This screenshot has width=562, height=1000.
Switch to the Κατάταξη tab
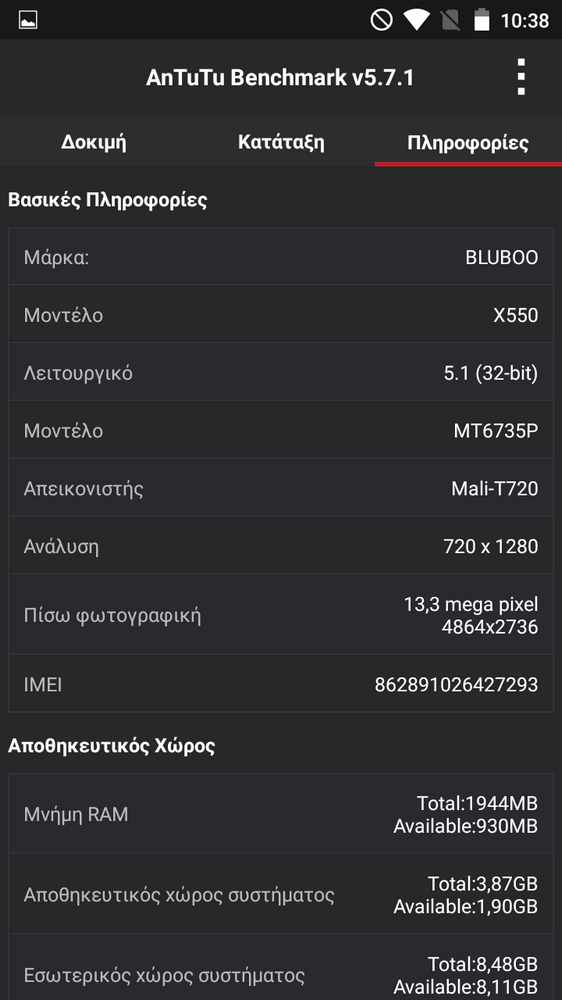[281, 141]
